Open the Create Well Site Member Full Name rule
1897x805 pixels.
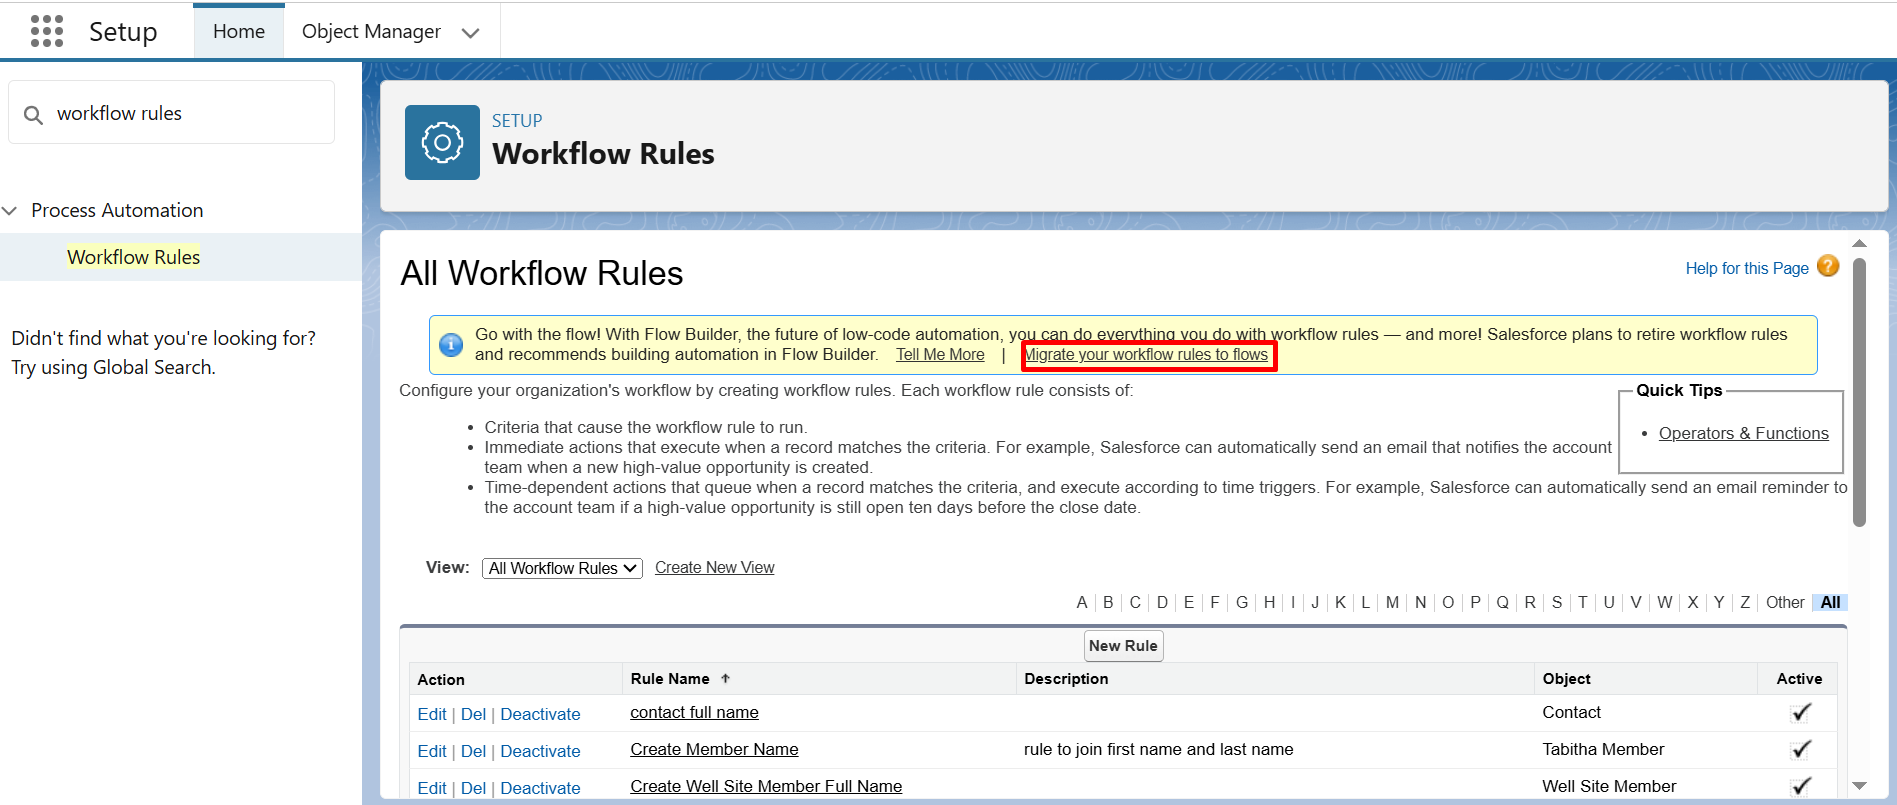pyautogui.click(x=766, y=786)
